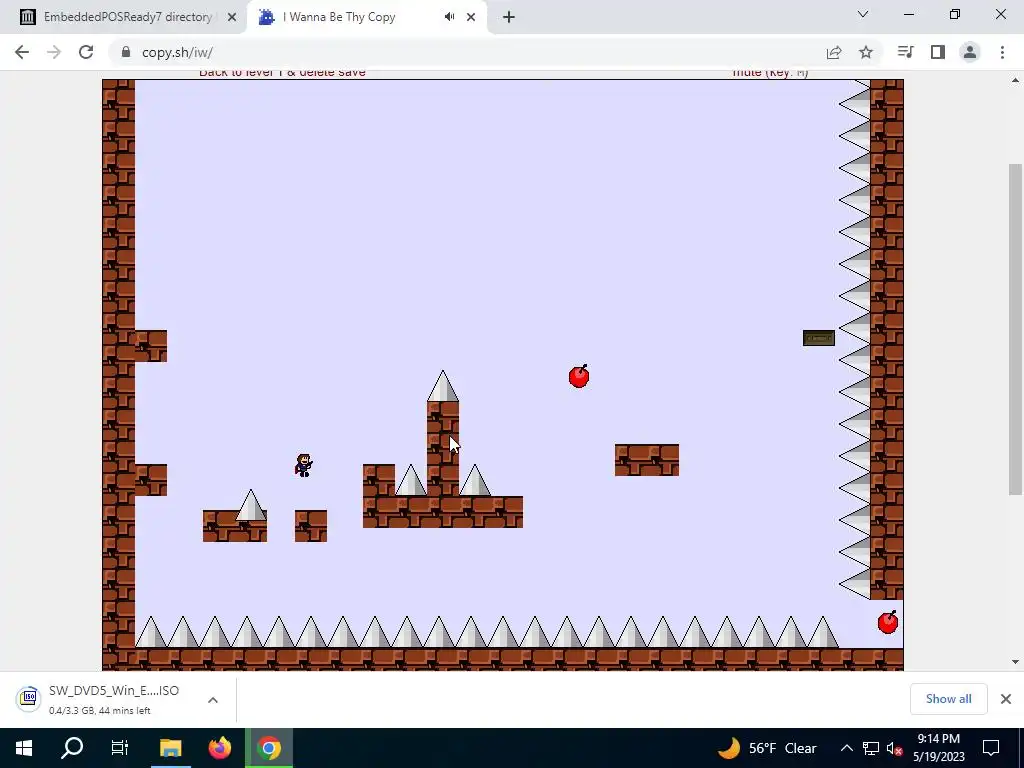
Task: Open the weather widget showing 56°F Clear
Action: [x=767, y=748]
